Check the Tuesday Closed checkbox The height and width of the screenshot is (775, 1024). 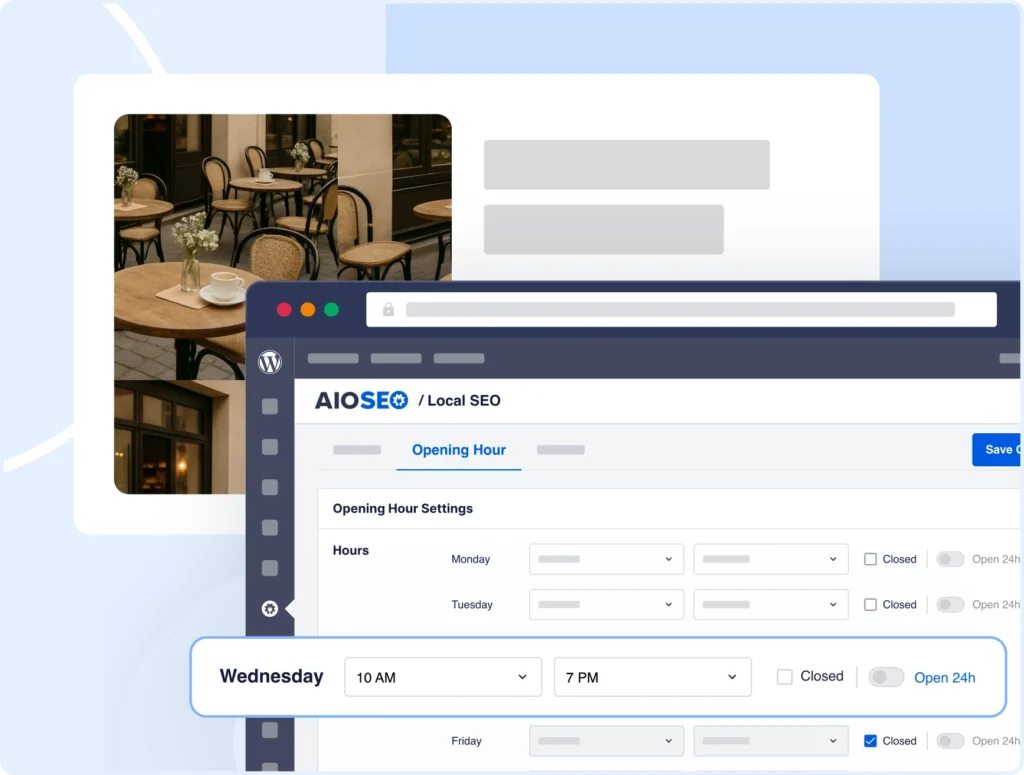(870, 605)
